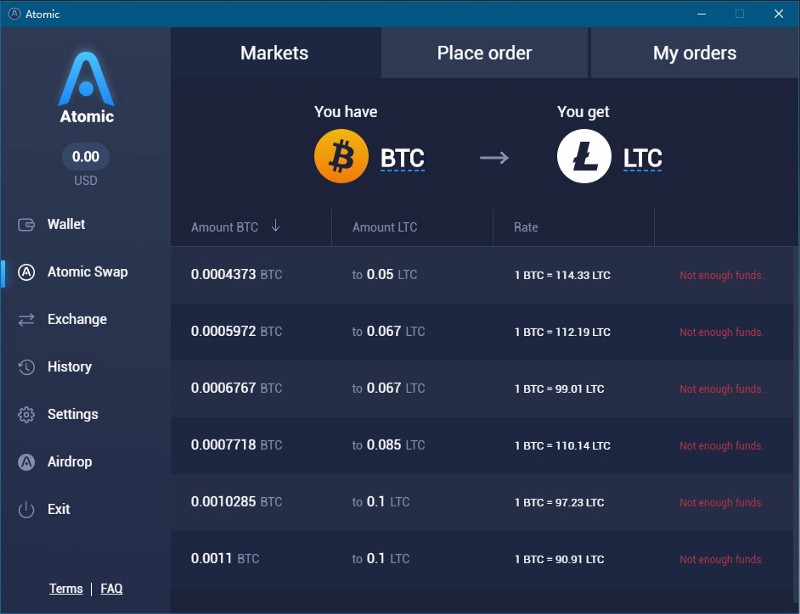Open the Exchange section
Viewport: 800px width, 614px height.
(x=77, y=320)
